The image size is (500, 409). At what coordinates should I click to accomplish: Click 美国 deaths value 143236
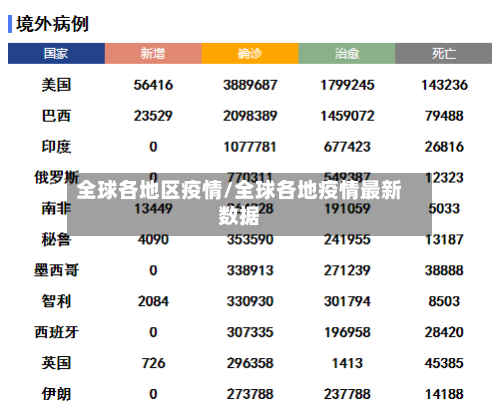coord(444,85)
